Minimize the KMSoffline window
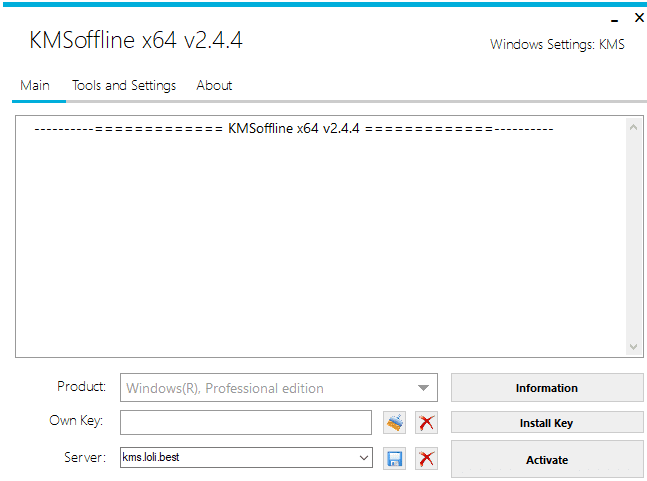Viewport: 647px width, 481px height. pos(615,19)
